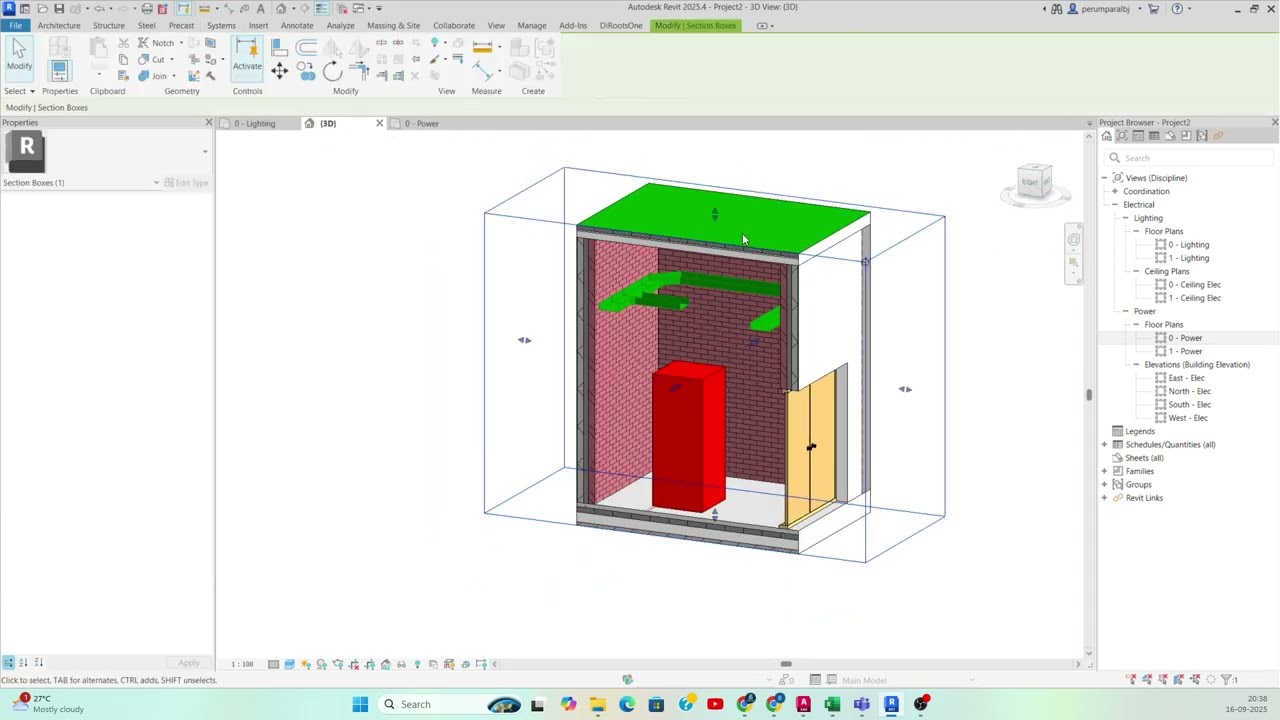Screen dimensions: 1280x720
Task: Open File Explorer from taskbar
Action: click(x=597, y=704)
